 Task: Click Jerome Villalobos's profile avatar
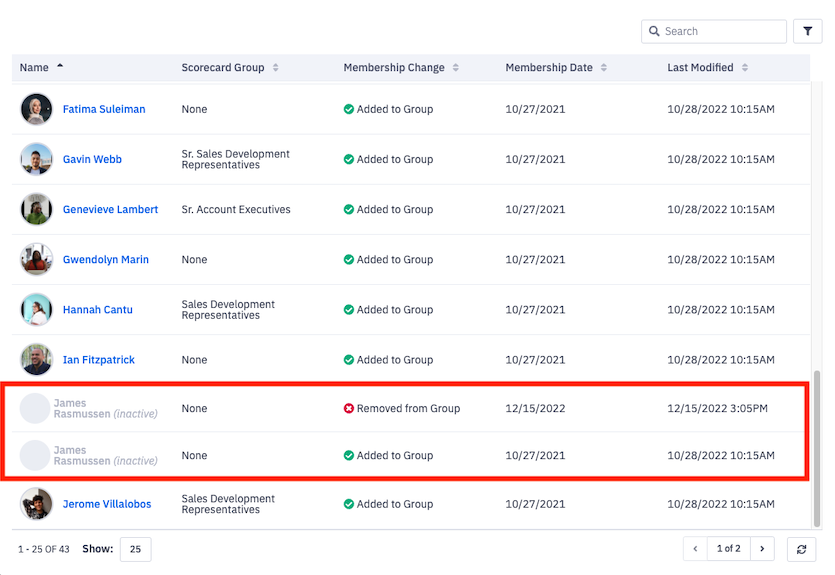[x=36, y=504]
